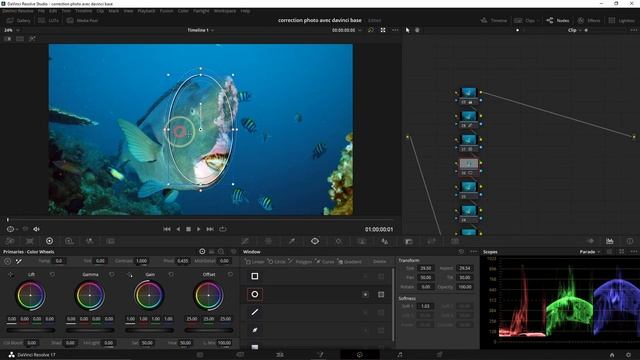The image size is (640, 360).
Task: Open the Workspace menu
Action: point(224,11)
